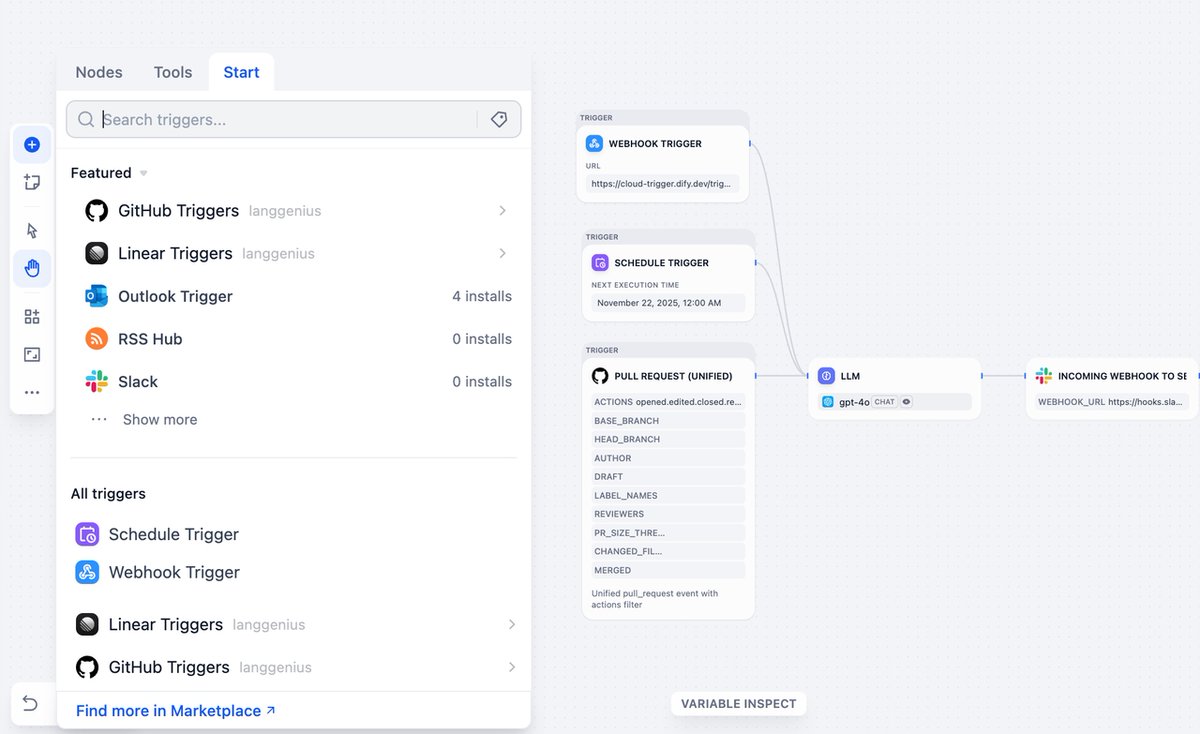
Task: Click the Webhook Trigger blue icon in list
Action: click(87, 572)
